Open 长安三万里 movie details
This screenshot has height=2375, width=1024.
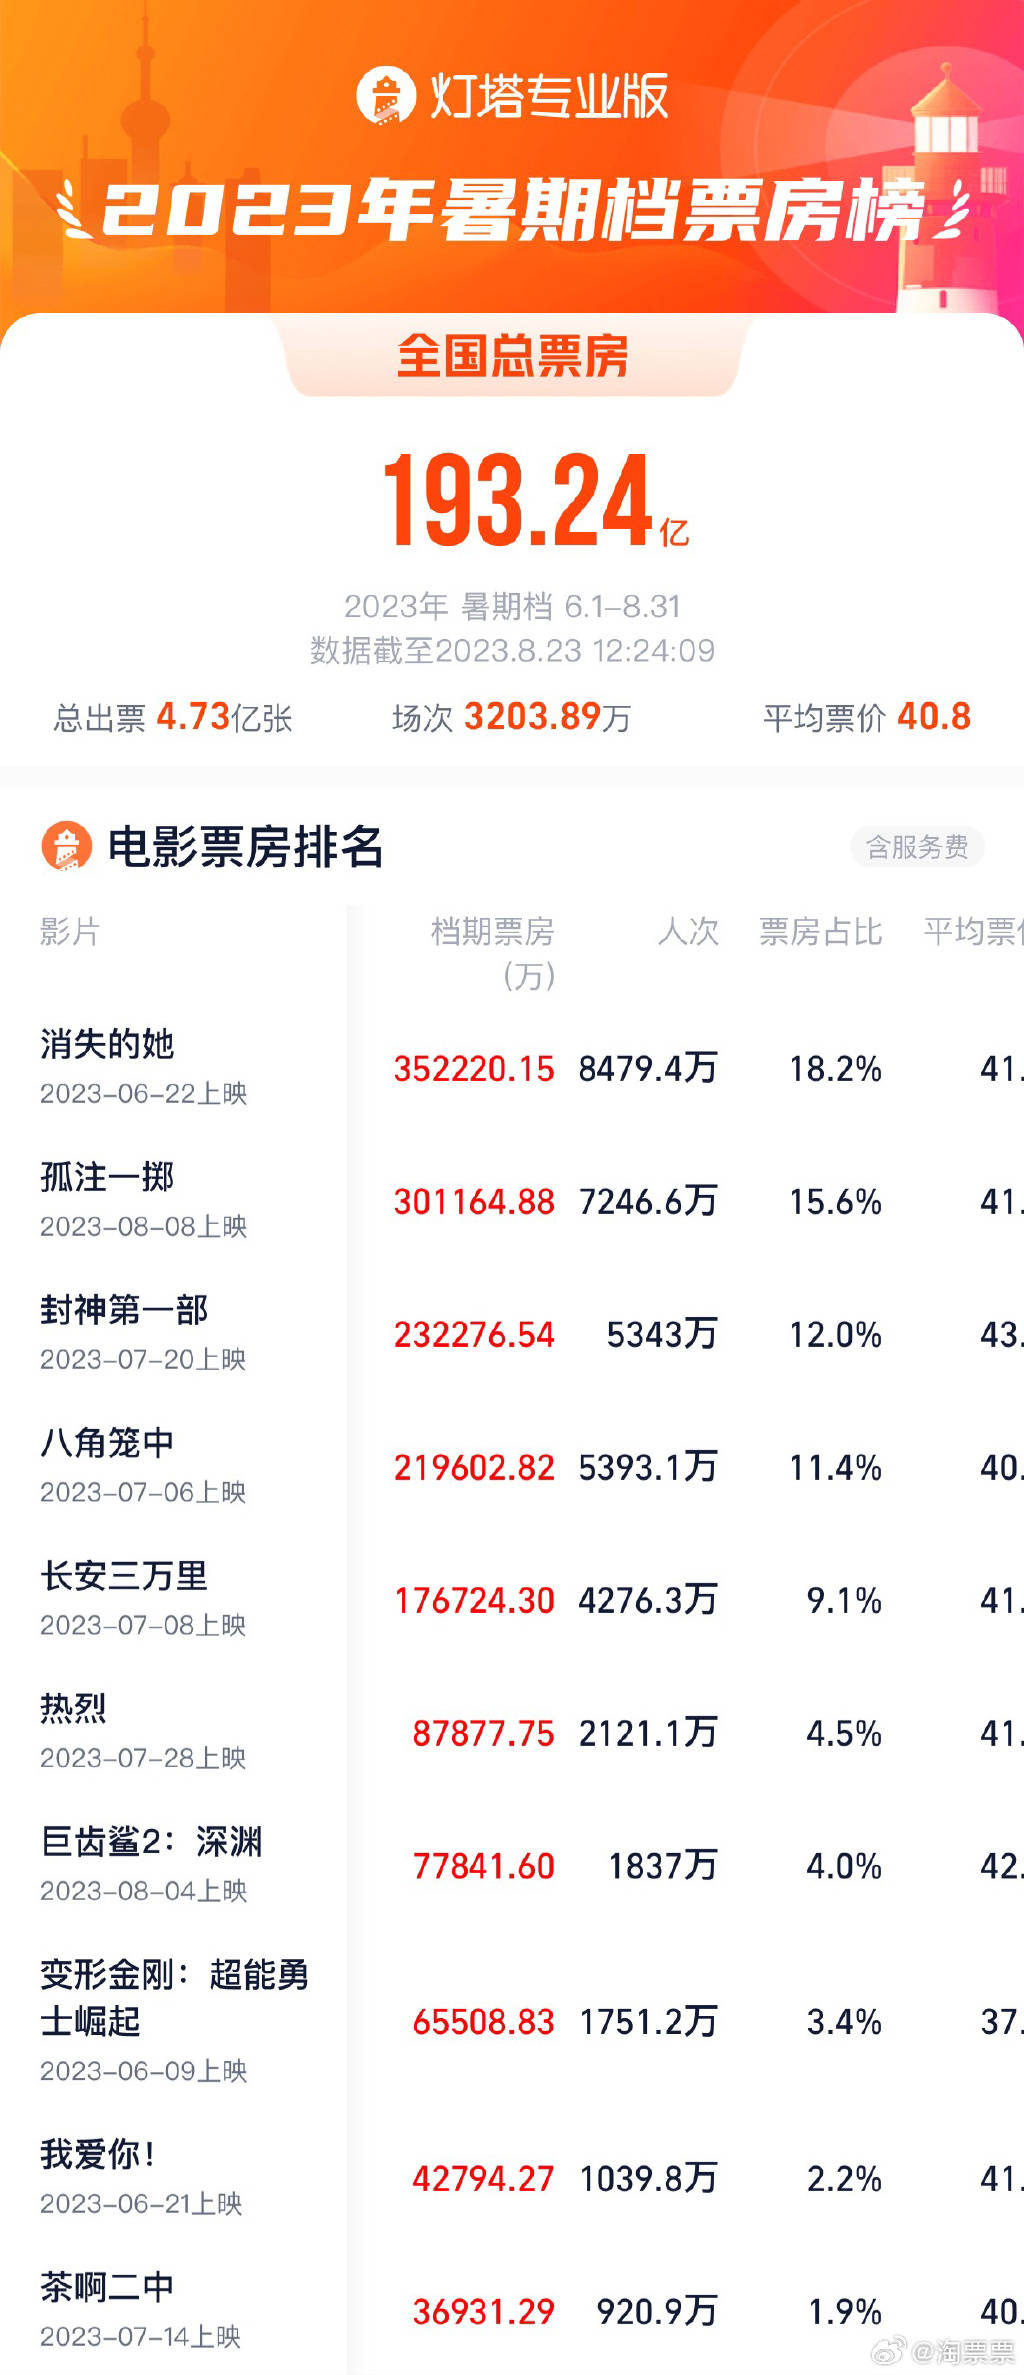[x=124, y=1576]
